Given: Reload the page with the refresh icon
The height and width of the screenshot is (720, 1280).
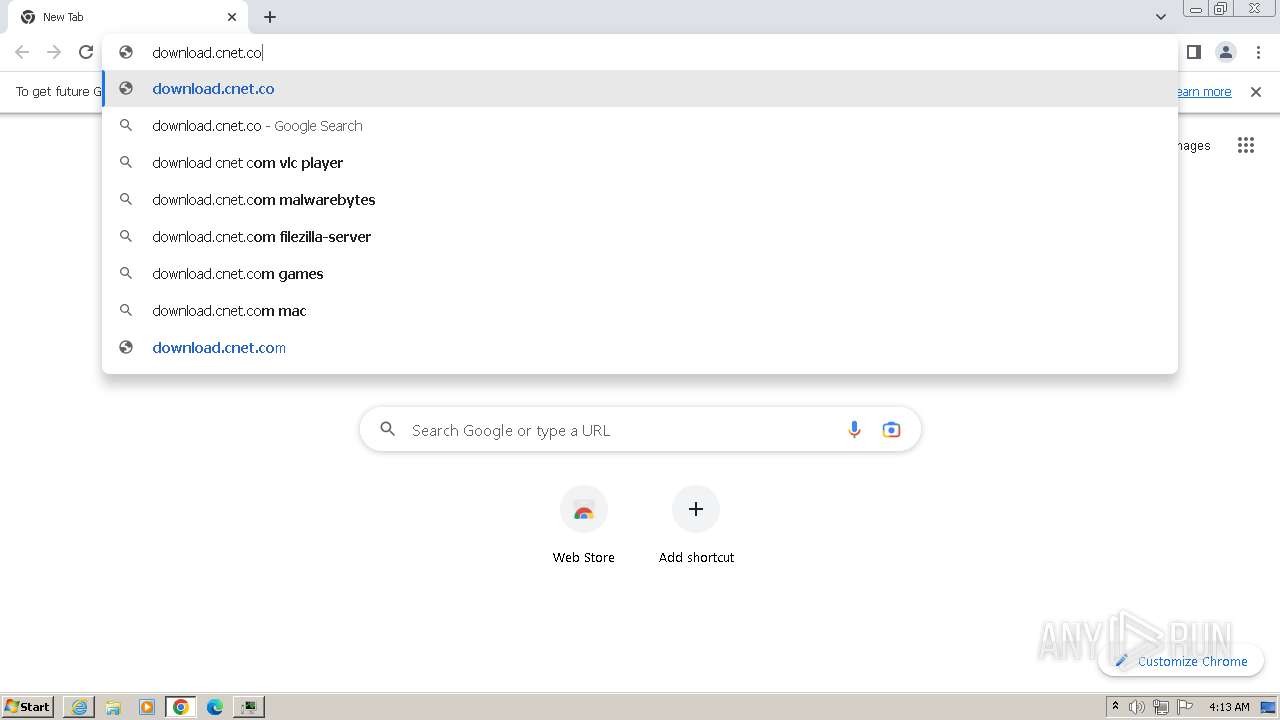Looking at the screenshot, I should [x=86, y=52].
